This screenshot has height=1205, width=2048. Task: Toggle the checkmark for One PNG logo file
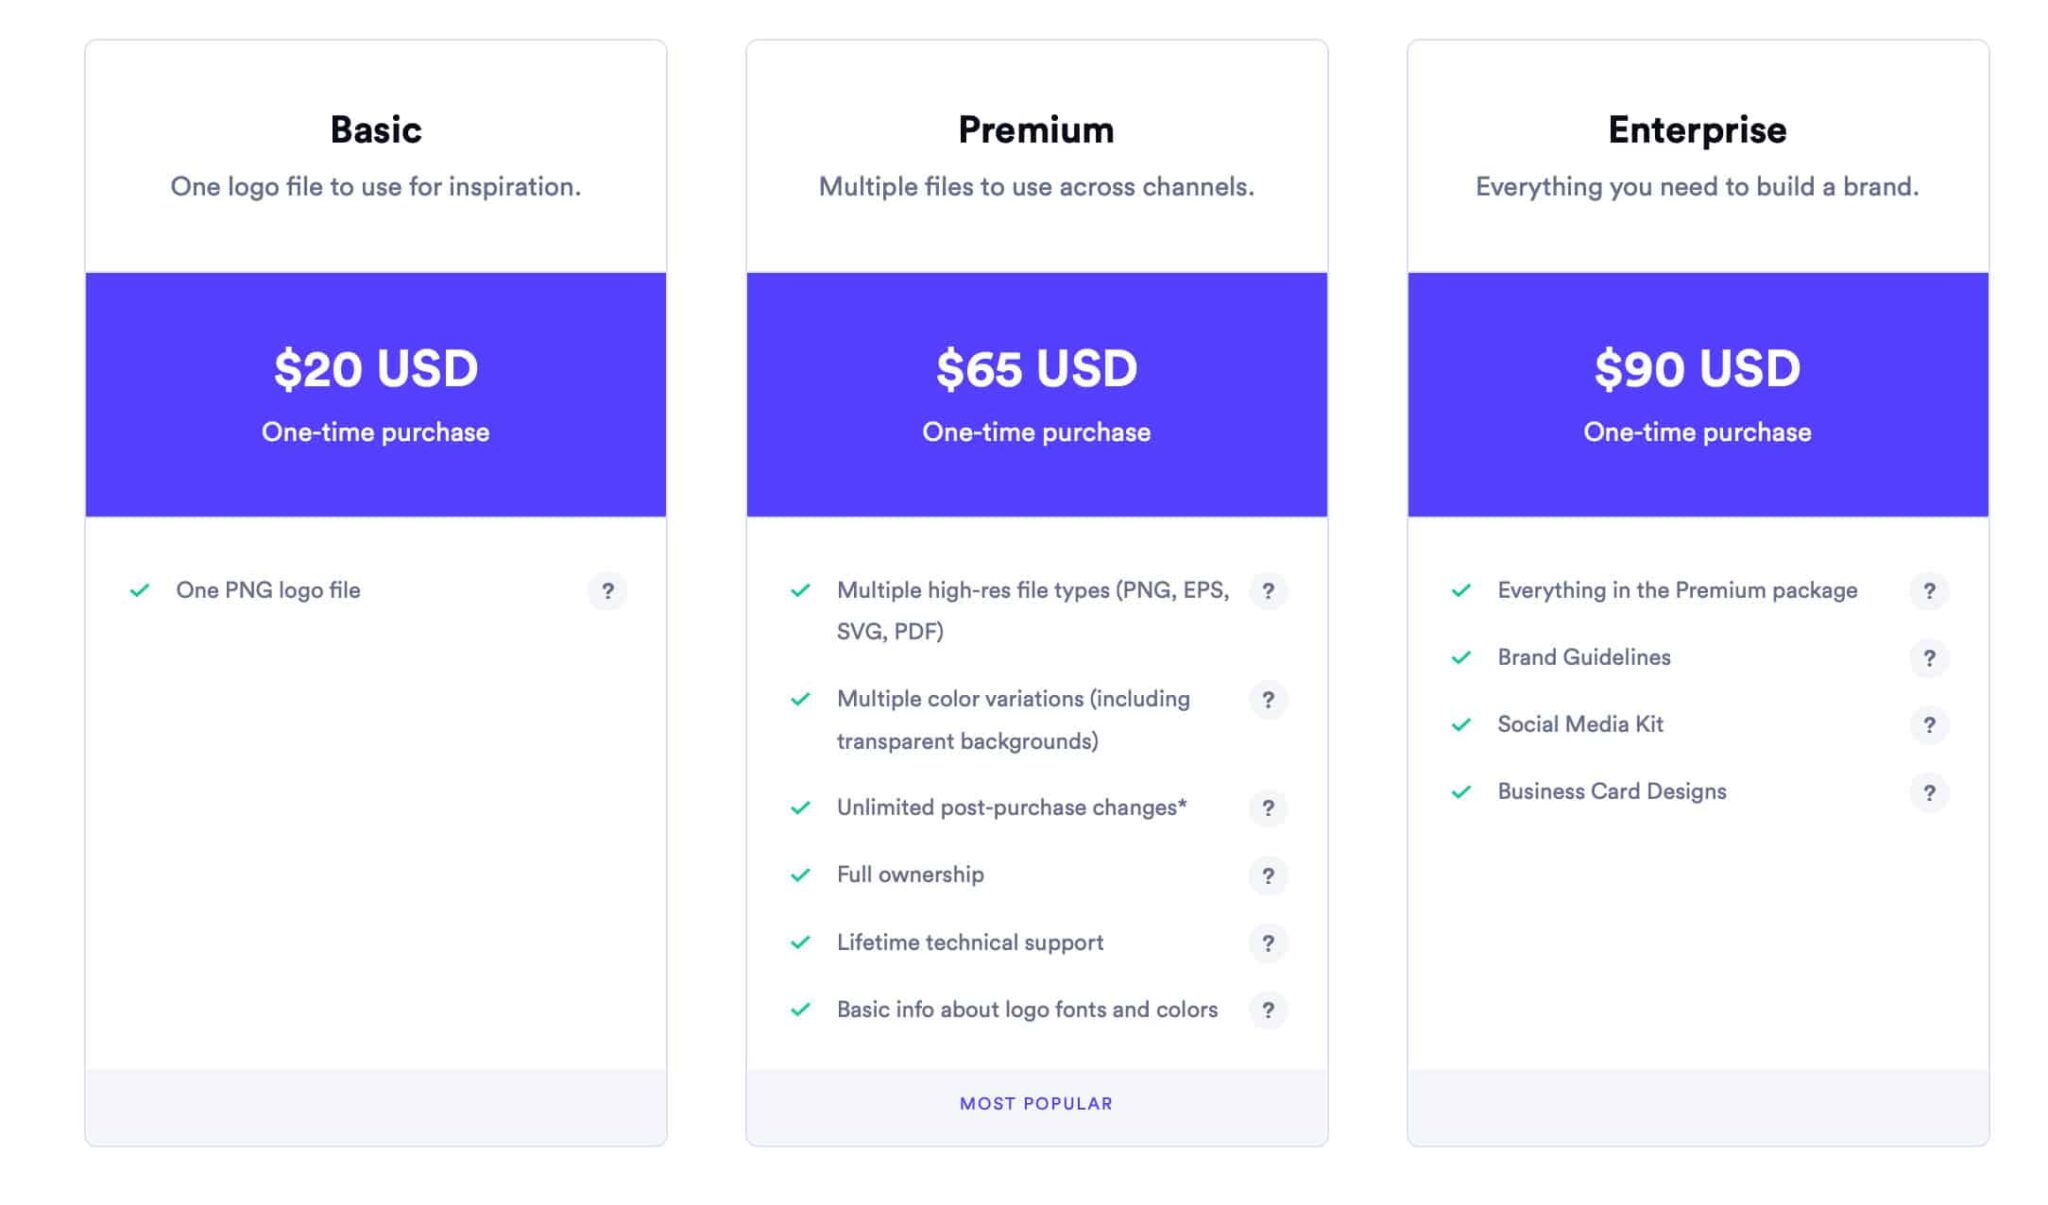coord(142,589)
